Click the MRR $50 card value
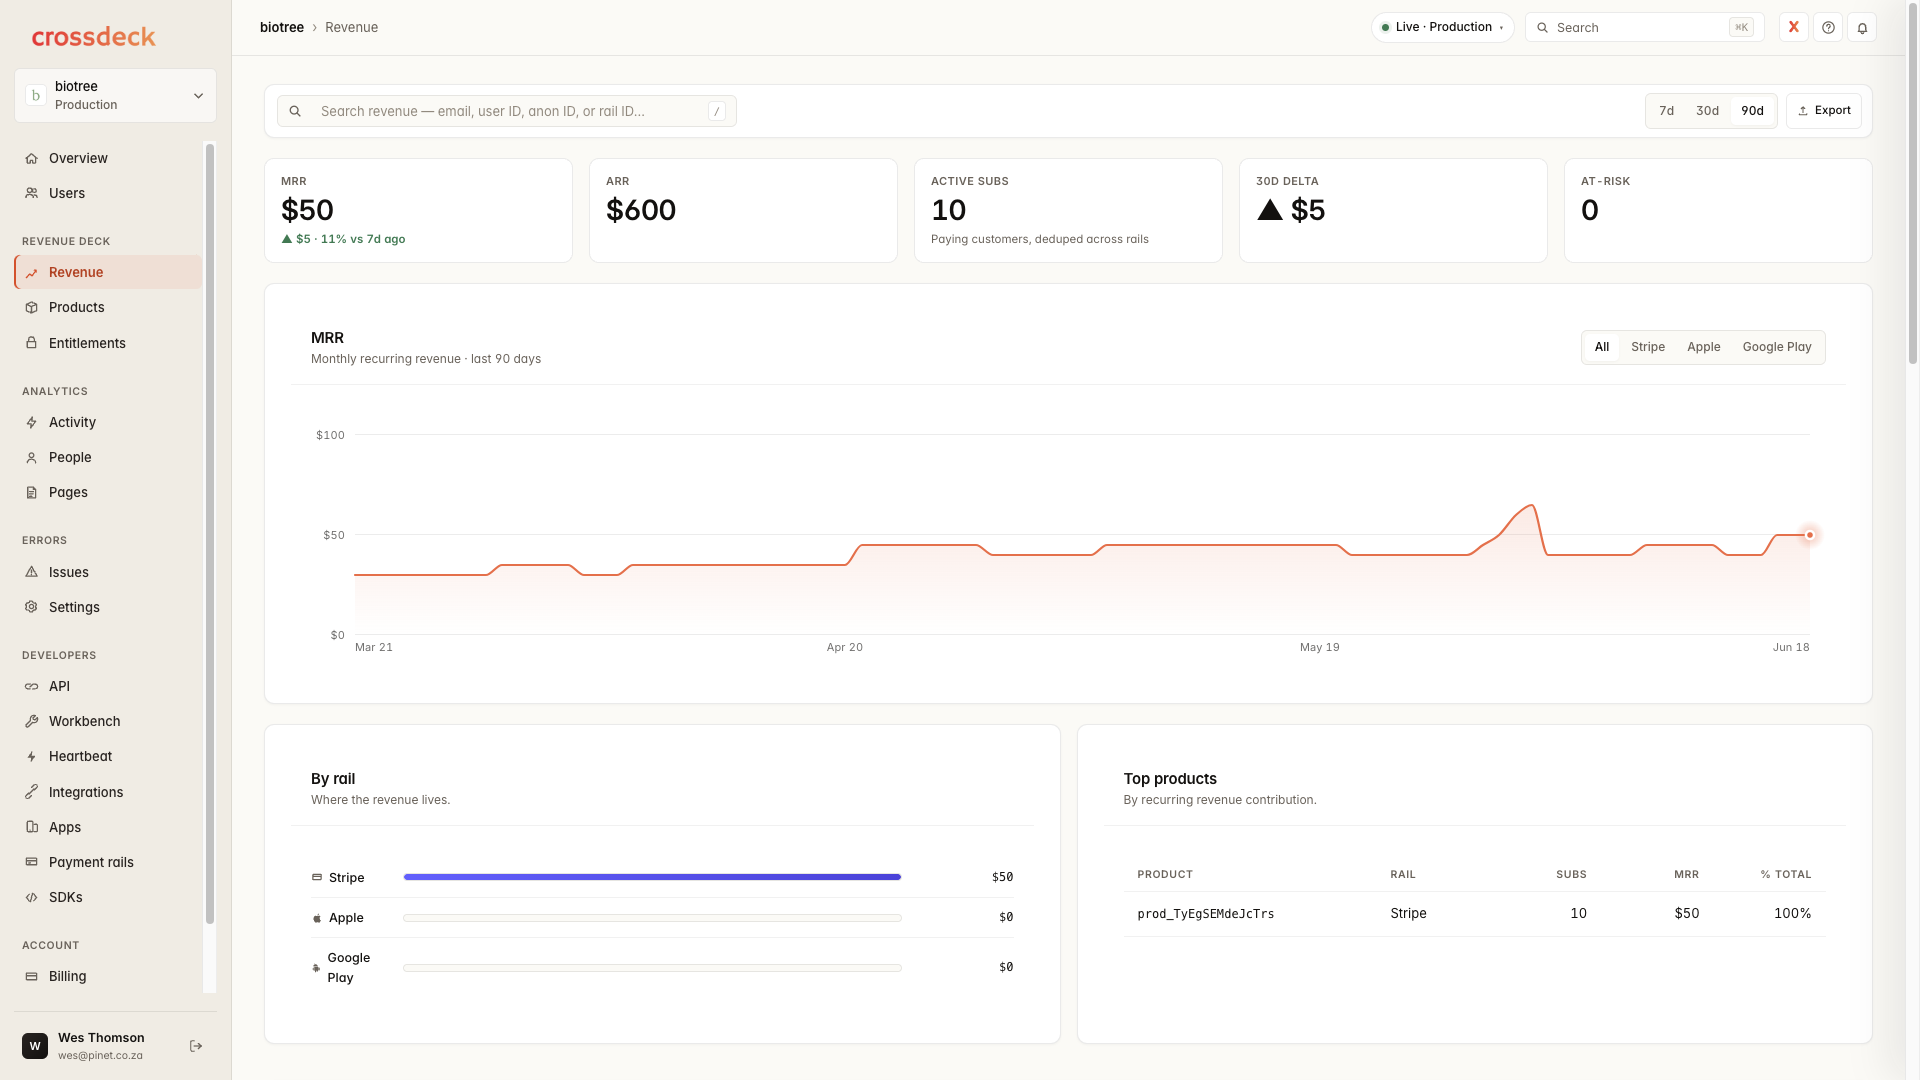This screenshot has height=1080, width=1920. (x=307, y=210)
